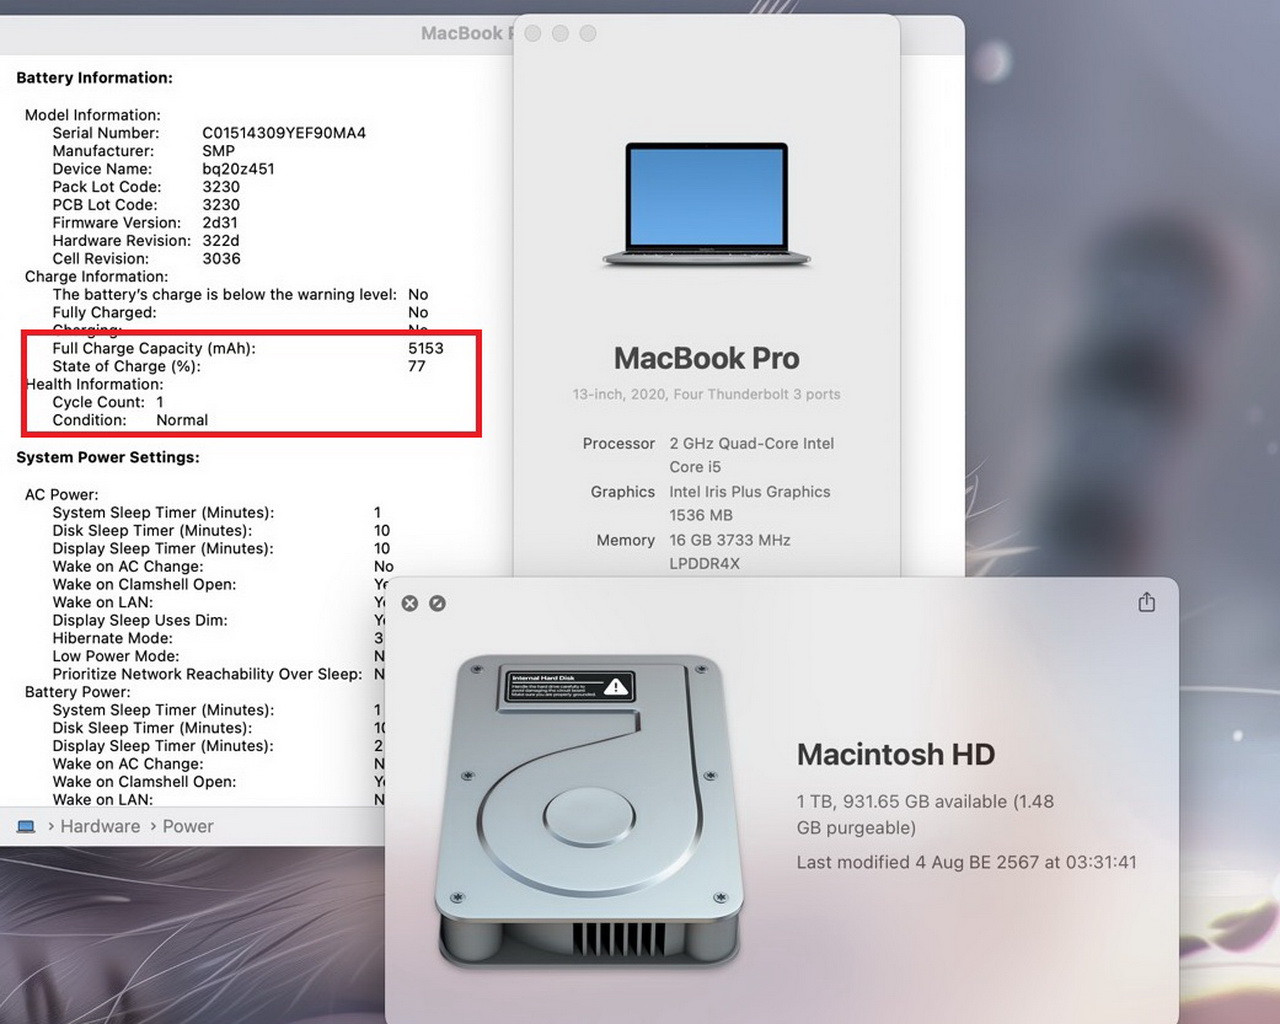The image size is (1280, 1024).
Task: Click the MacBook Pro laptop image
Action: point(707,205)
